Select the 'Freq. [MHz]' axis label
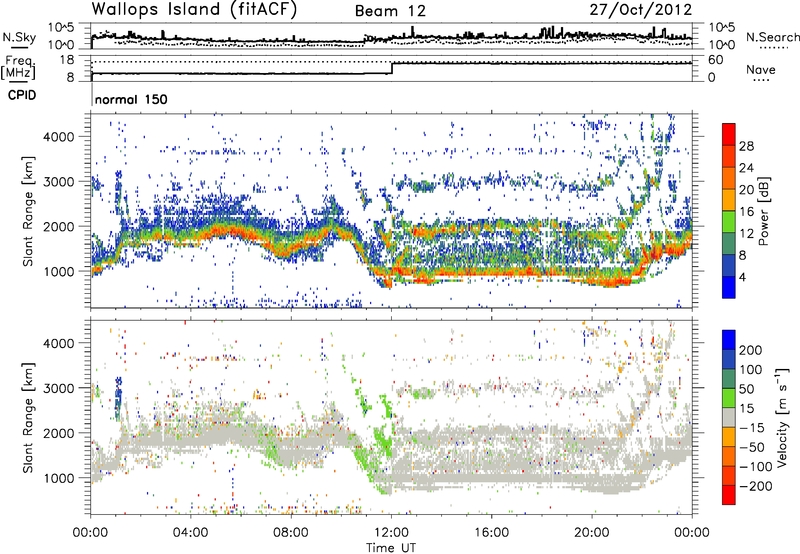Image resolution: width=800 pixels, height=554 pixels. (18, 68)
